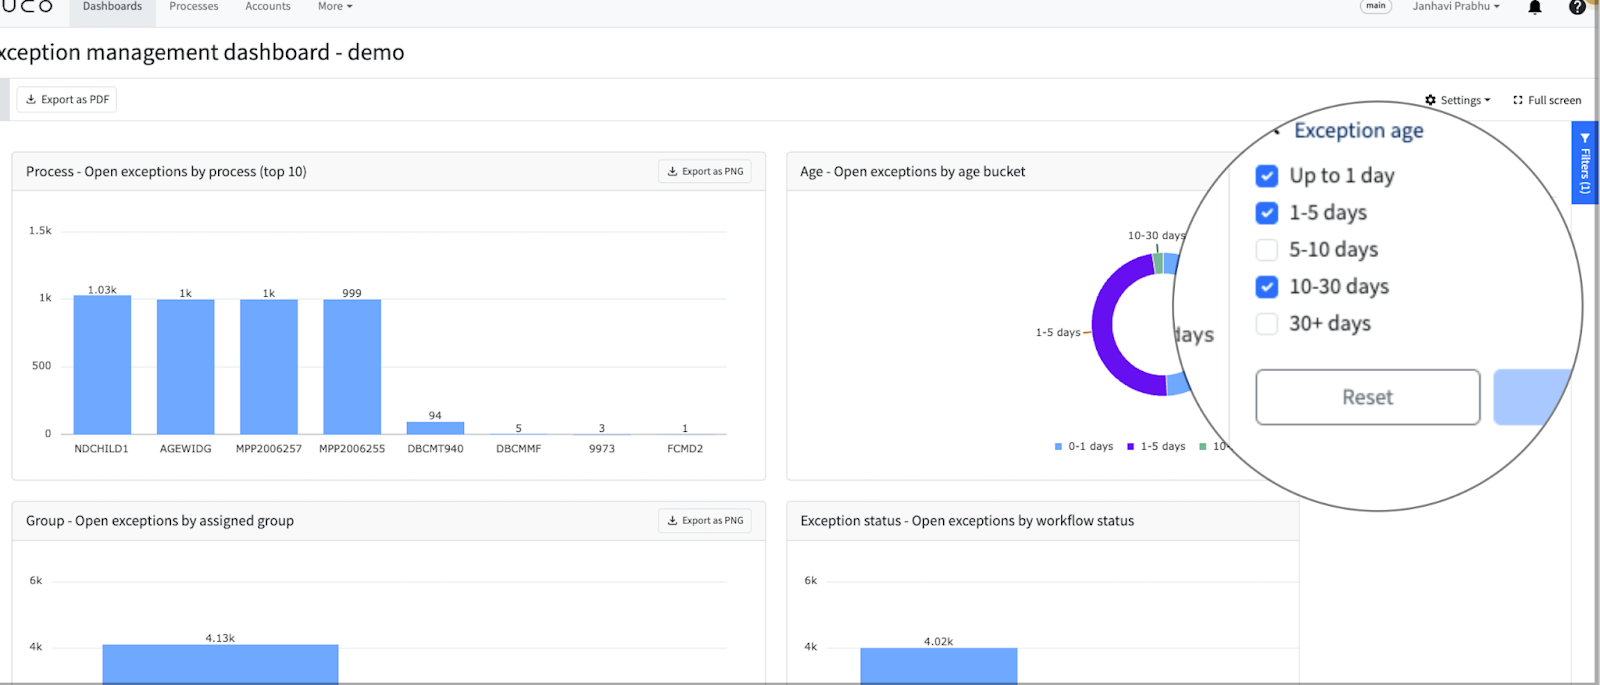Viewport: 1600px width, 685px height.
Task: Export the Process chart as PNG
Action: tap(705, 171)
